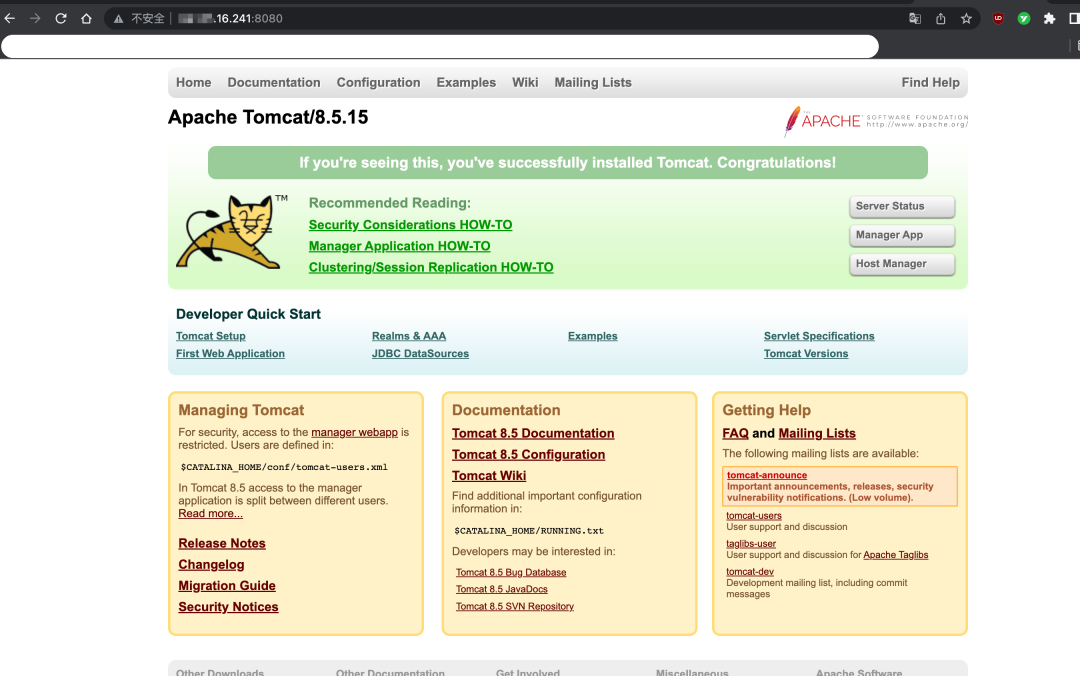Open the Examples nav item

(x=466, y=83)
